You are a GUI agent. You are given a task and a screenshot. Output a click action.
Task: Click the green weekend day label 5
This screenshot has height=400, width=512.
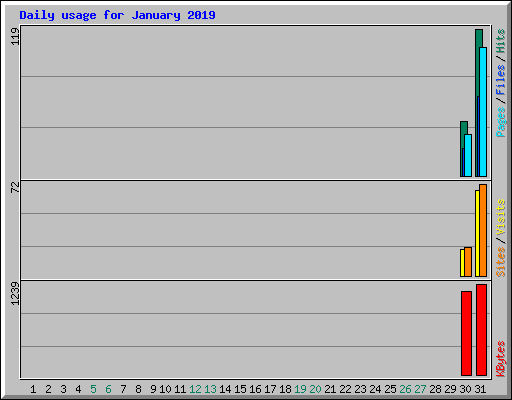(93, 389)
